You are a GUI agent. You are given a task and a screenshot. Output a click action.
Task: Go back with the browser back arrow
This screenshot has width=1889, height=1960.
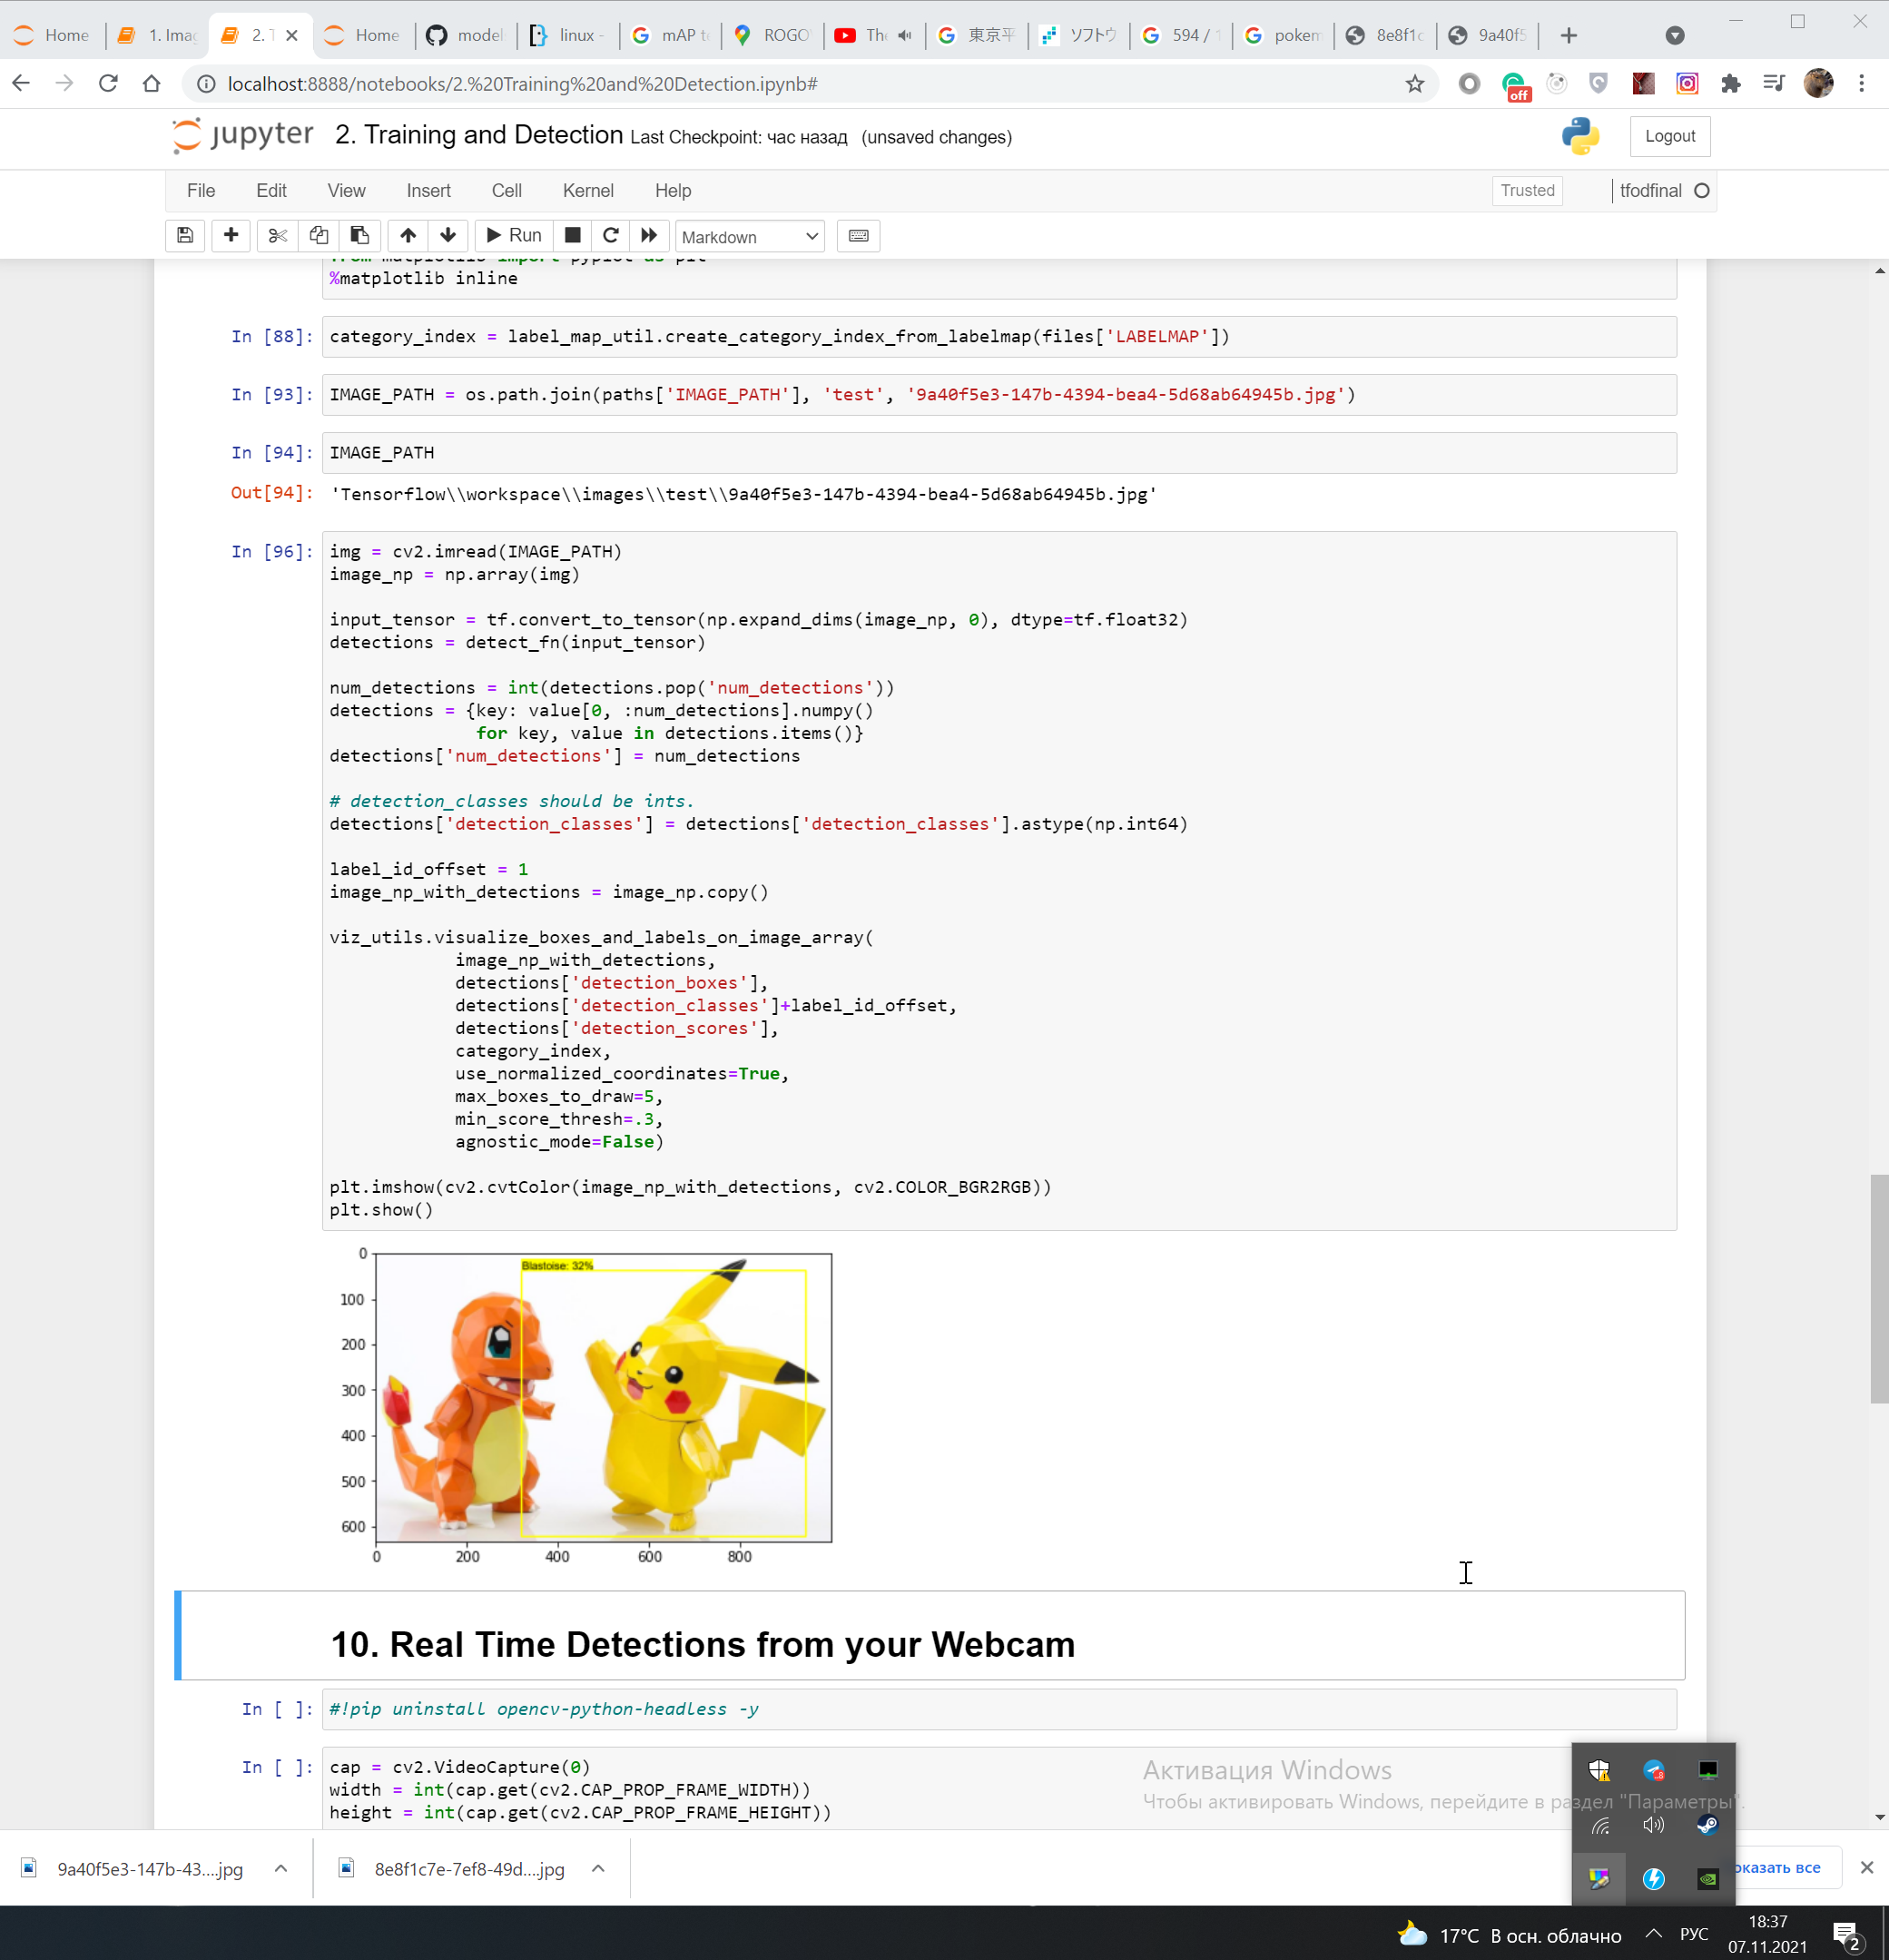pos(21,84)
